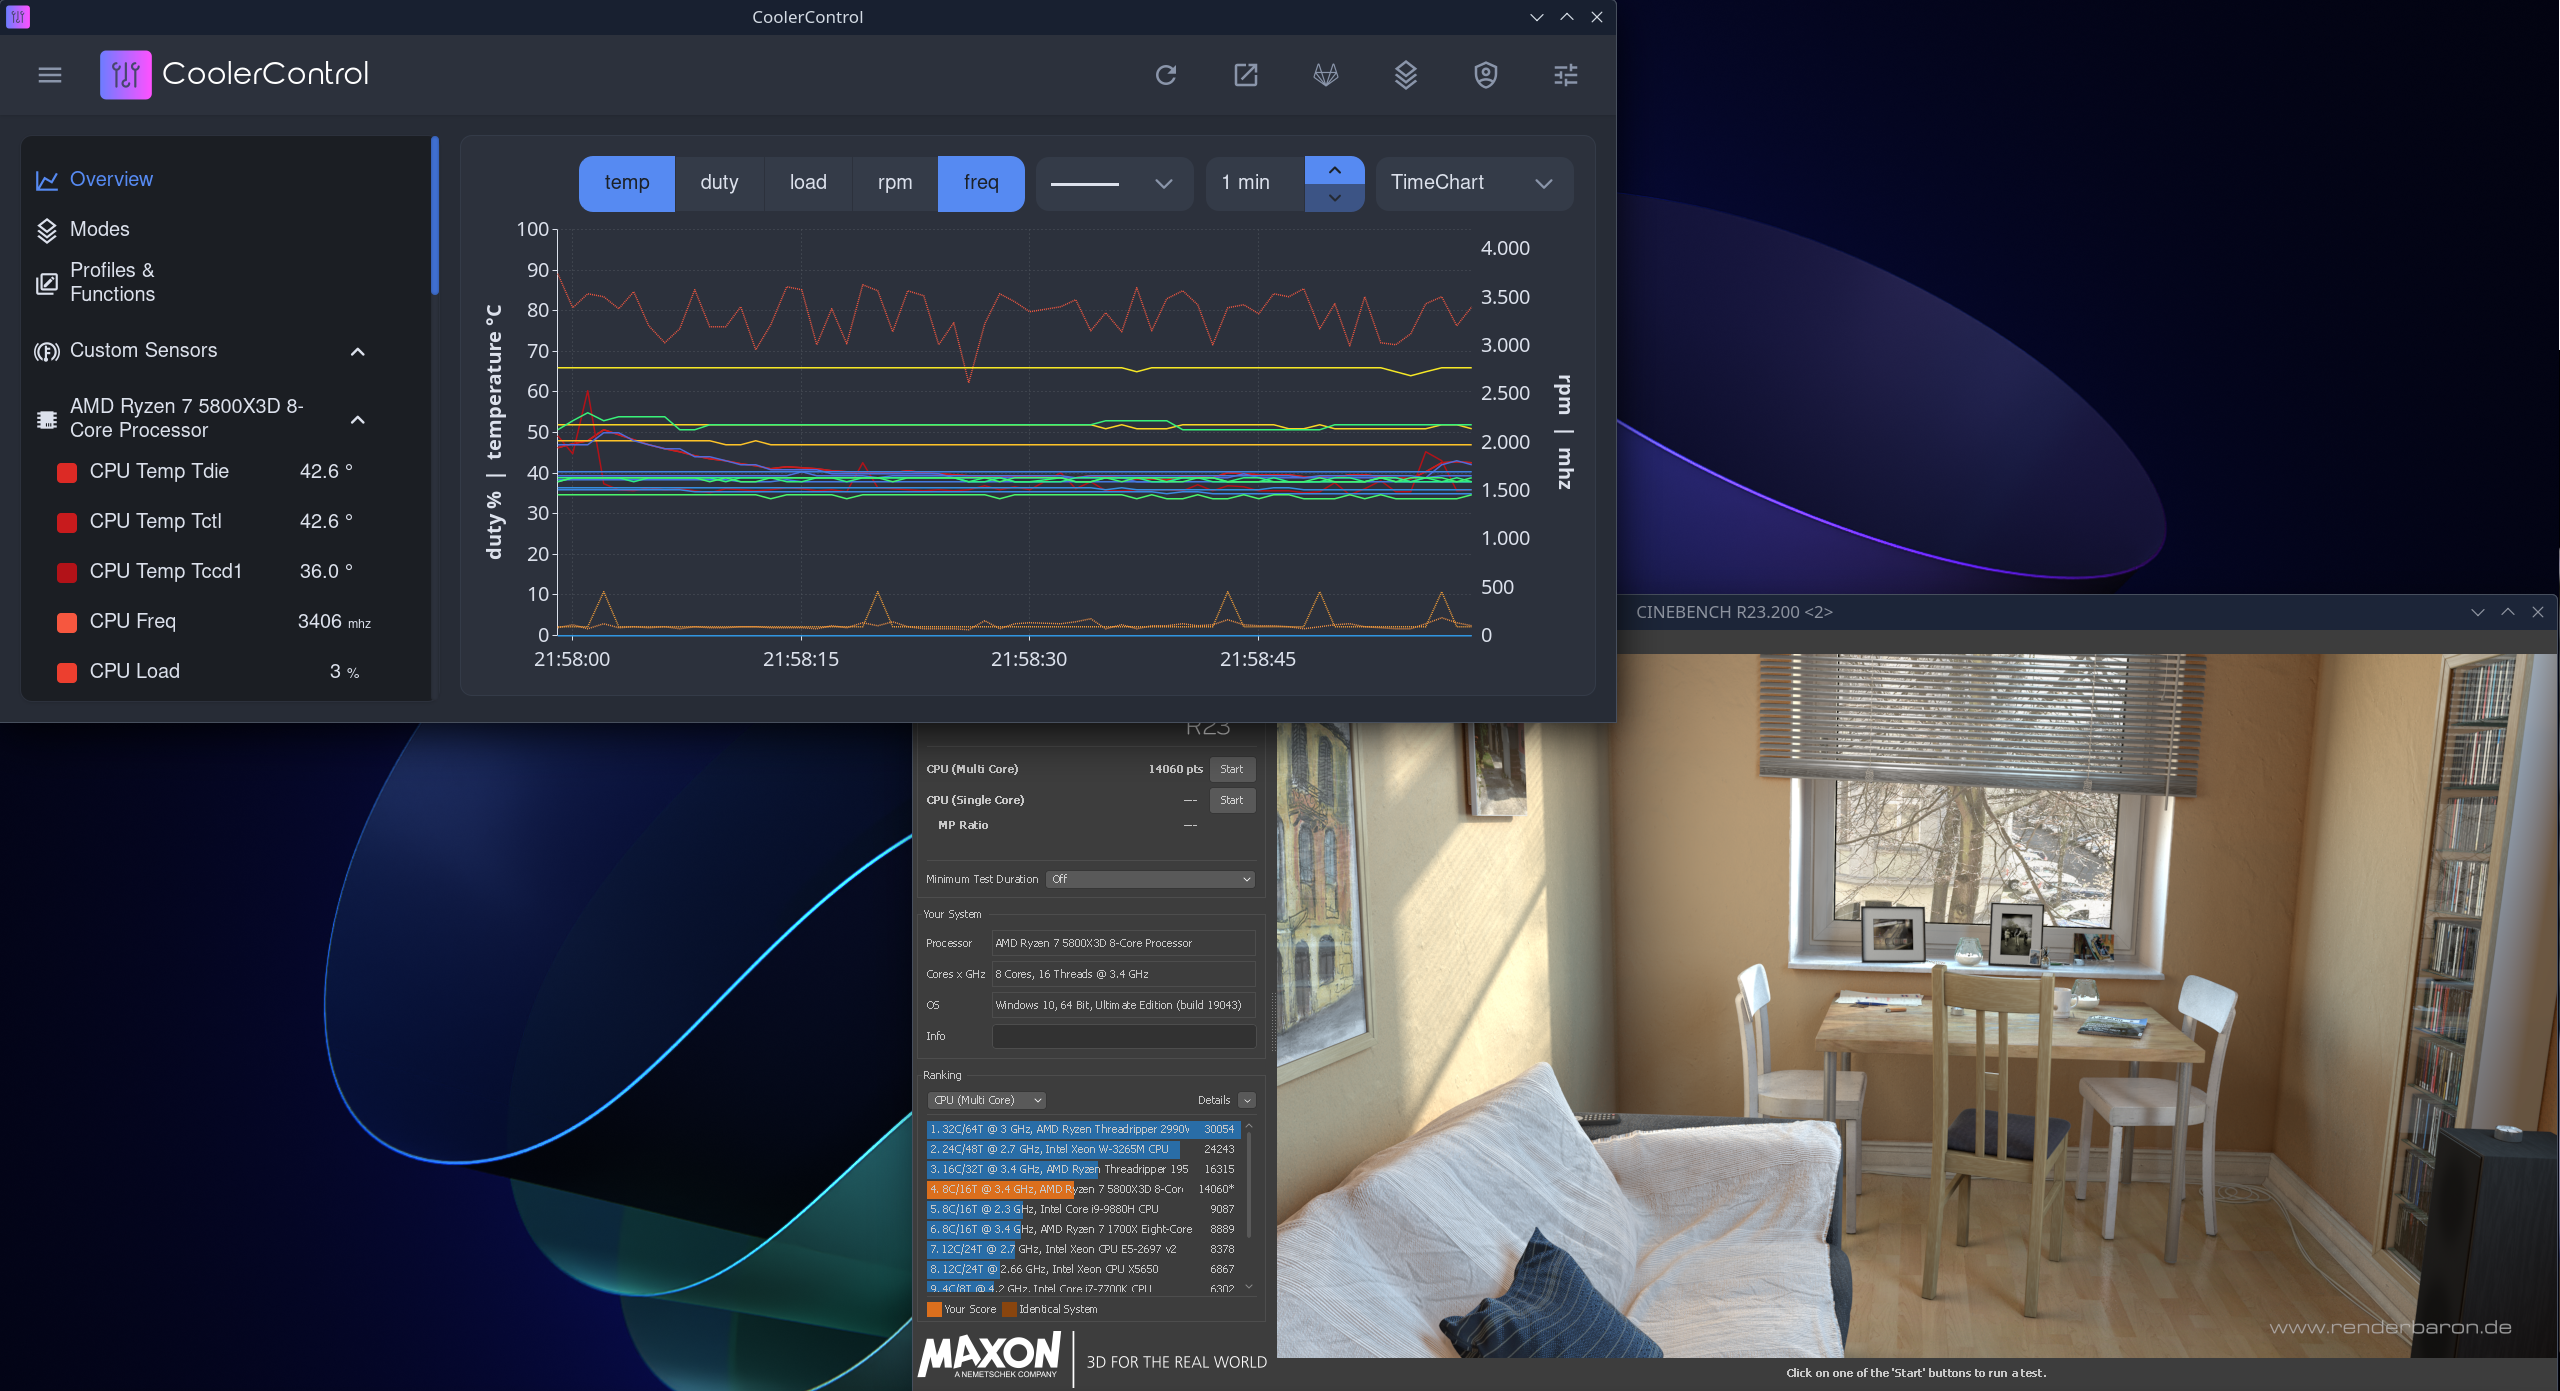Open the settings sliders icon
This screenshot has height=1391, width=2560.
click(x=1566, y=75)
